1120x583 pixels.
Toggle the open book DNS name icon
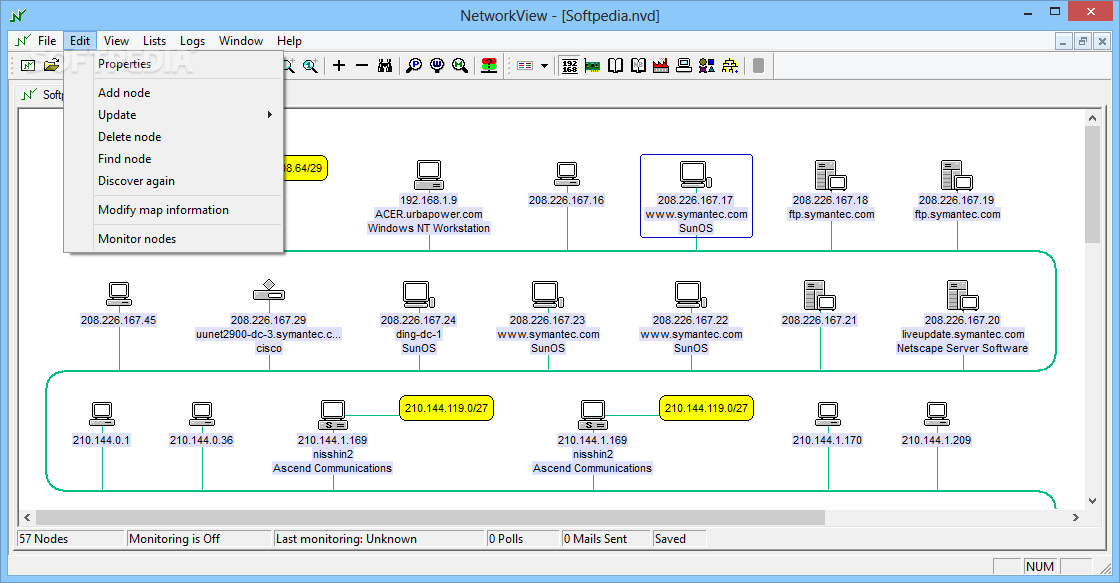[x=615, y=66]
